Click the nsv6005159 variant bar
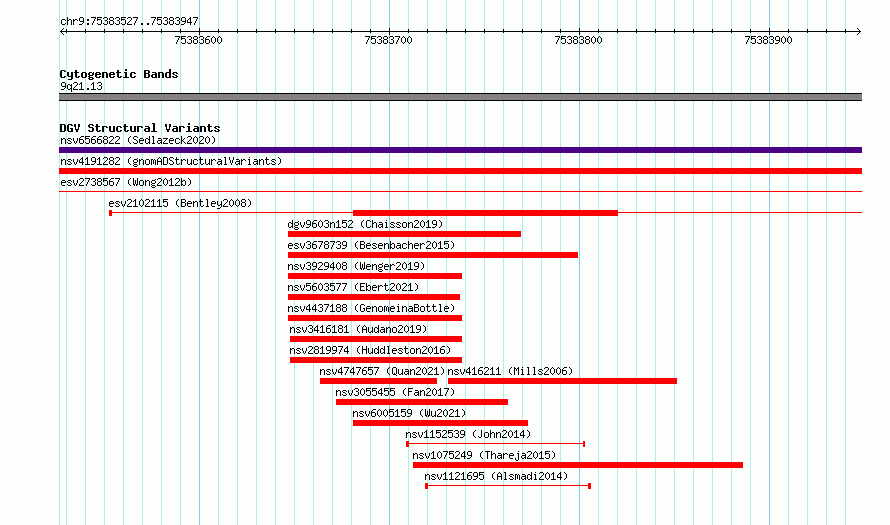This screenshot has width=890, height=525. coord(440,423)
